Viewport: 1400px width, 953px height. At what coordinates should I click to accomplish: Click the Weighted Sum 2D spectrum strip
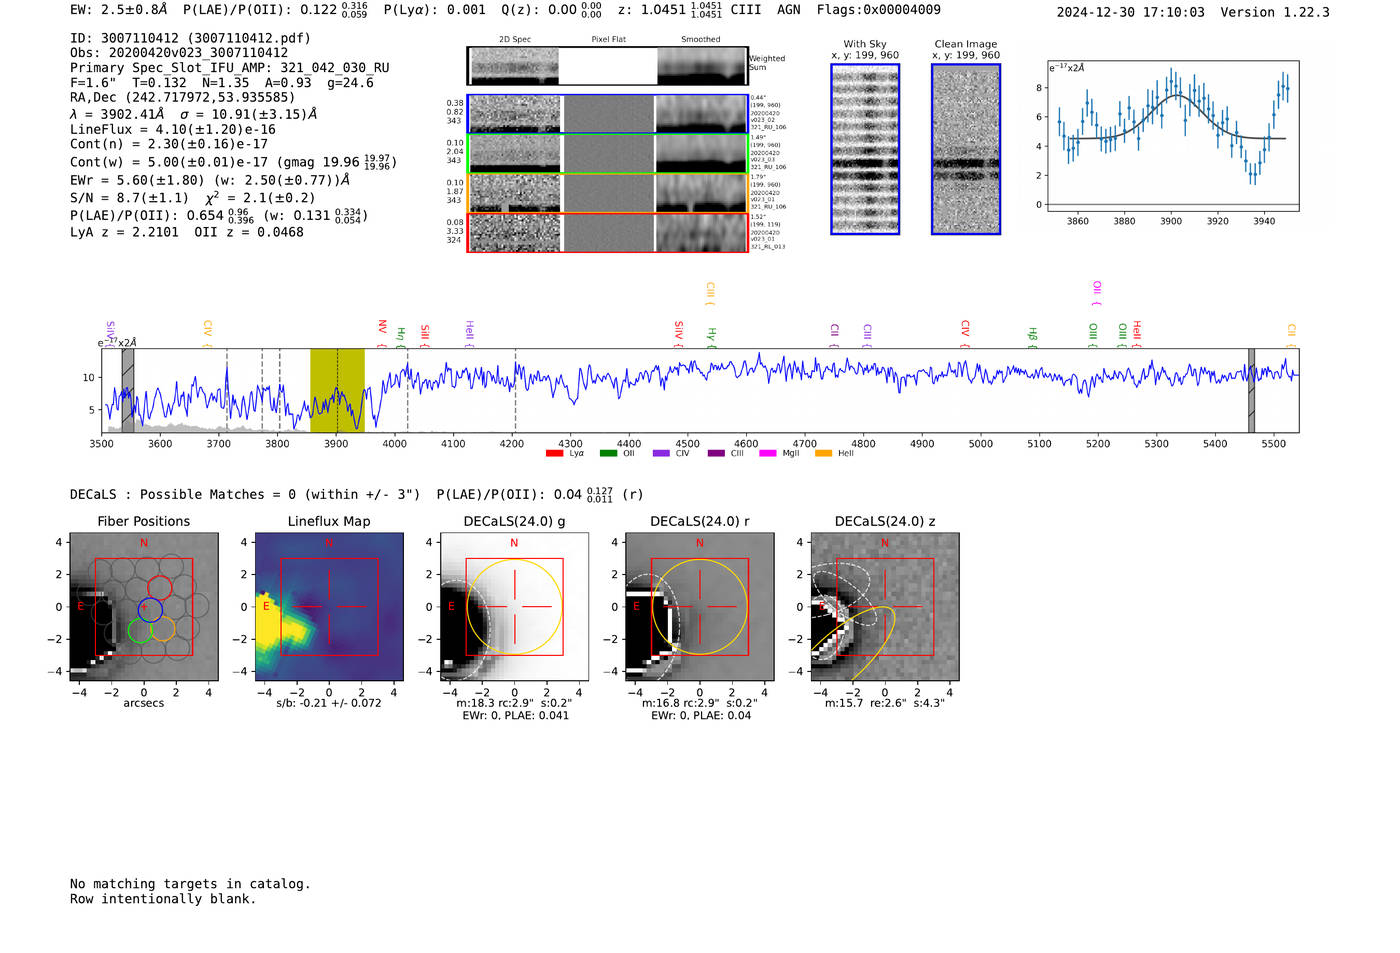coord(608,66)
